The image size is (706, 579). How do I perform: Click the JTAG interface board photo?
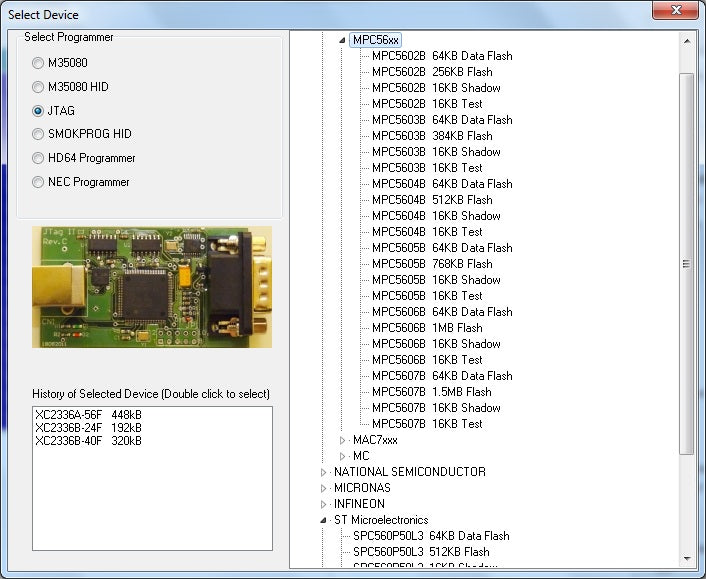tap(152, 287)
